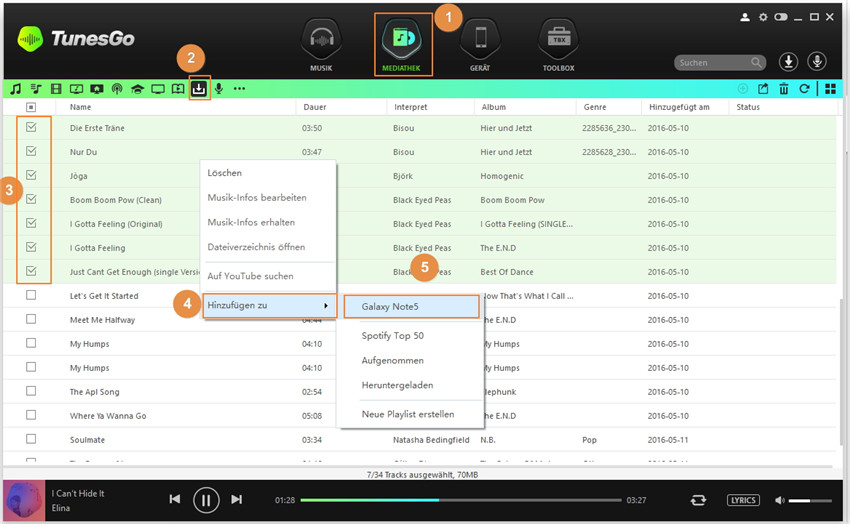This screenshot has width=850, height=524.
Task: Refresh the library list
Action: (x=804, y=89)
